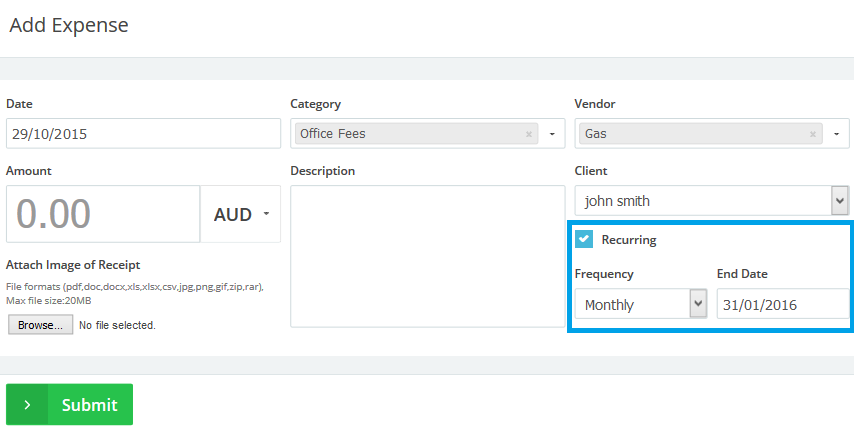This screenshot has height=431, width=854.
Task: Focus the Amount input field
Action: click(x=103, y=214)
